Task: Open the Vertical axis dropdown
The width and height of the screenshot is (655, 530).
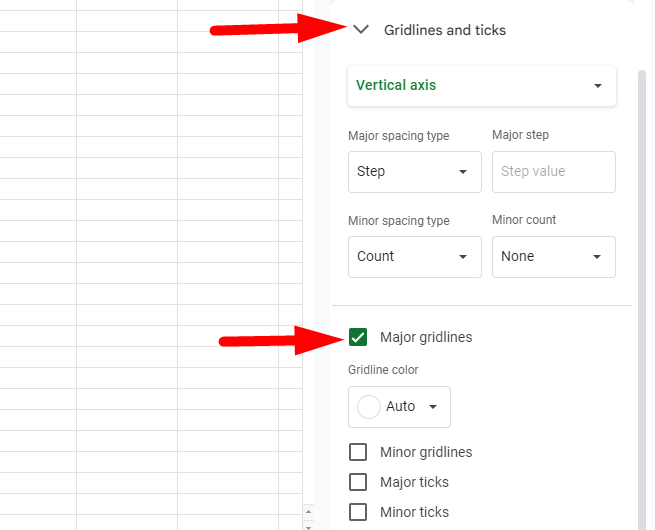Action: (481, 86)
